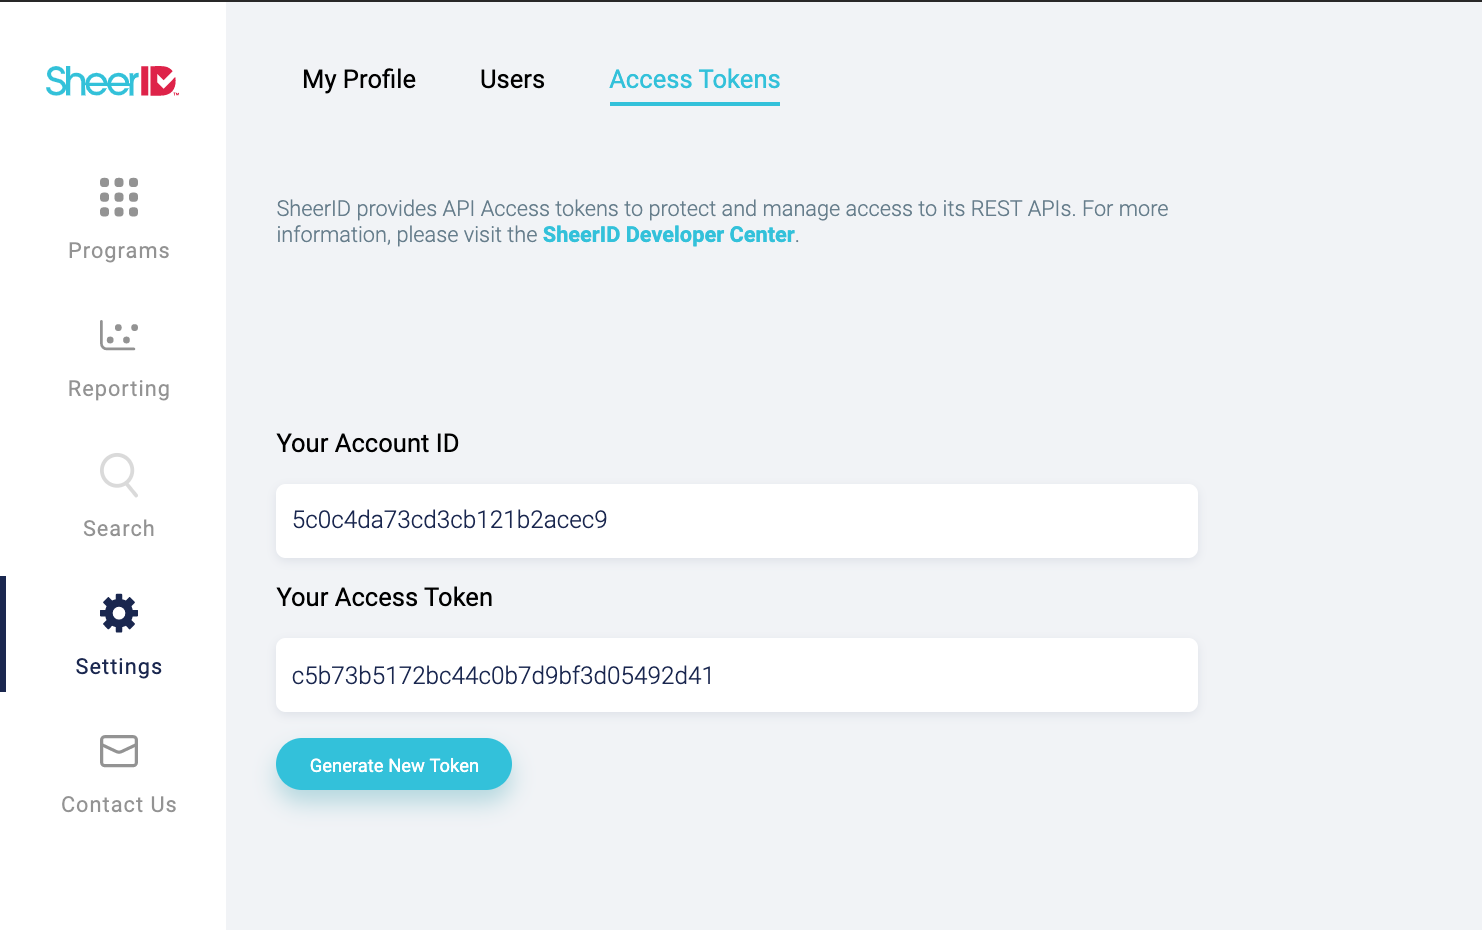Click the Contact Us sidebar label
Viewport: 1482px width, 930px height.
(x=119, y=805)
